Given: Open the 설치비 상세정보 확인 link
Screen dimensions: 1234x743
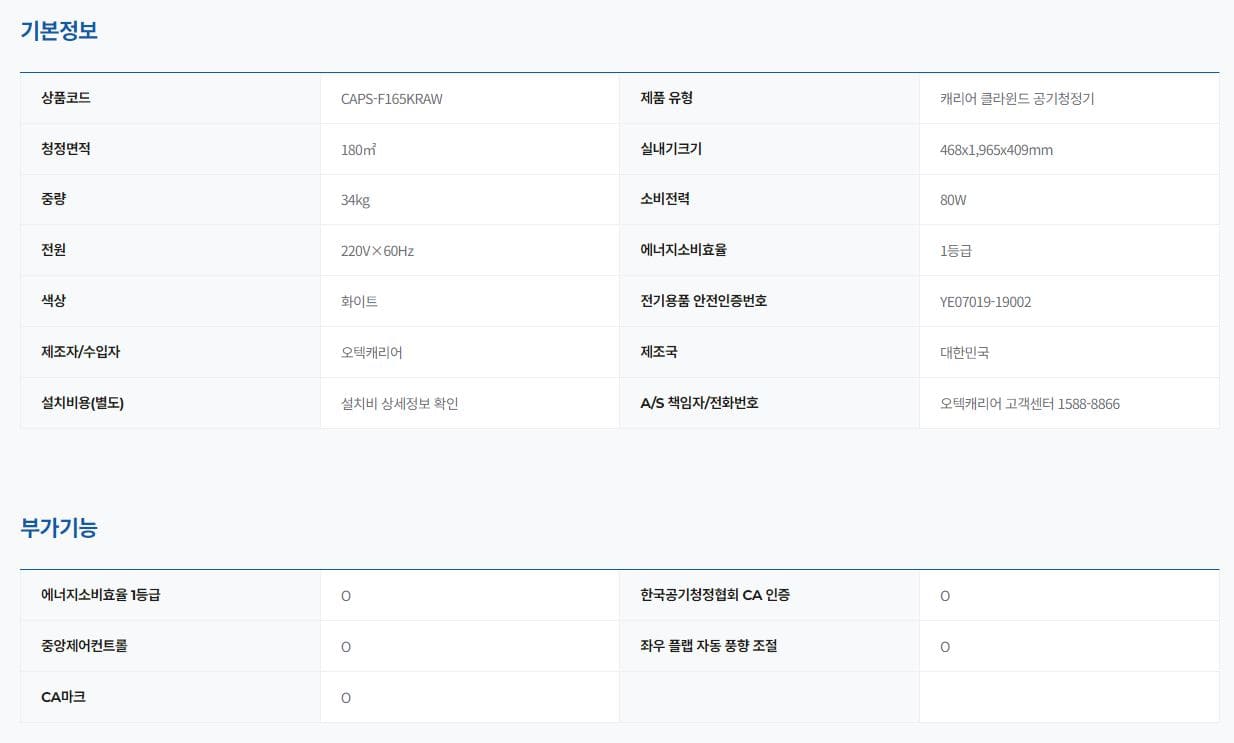Looking at the screenshot, I should 398,403.
